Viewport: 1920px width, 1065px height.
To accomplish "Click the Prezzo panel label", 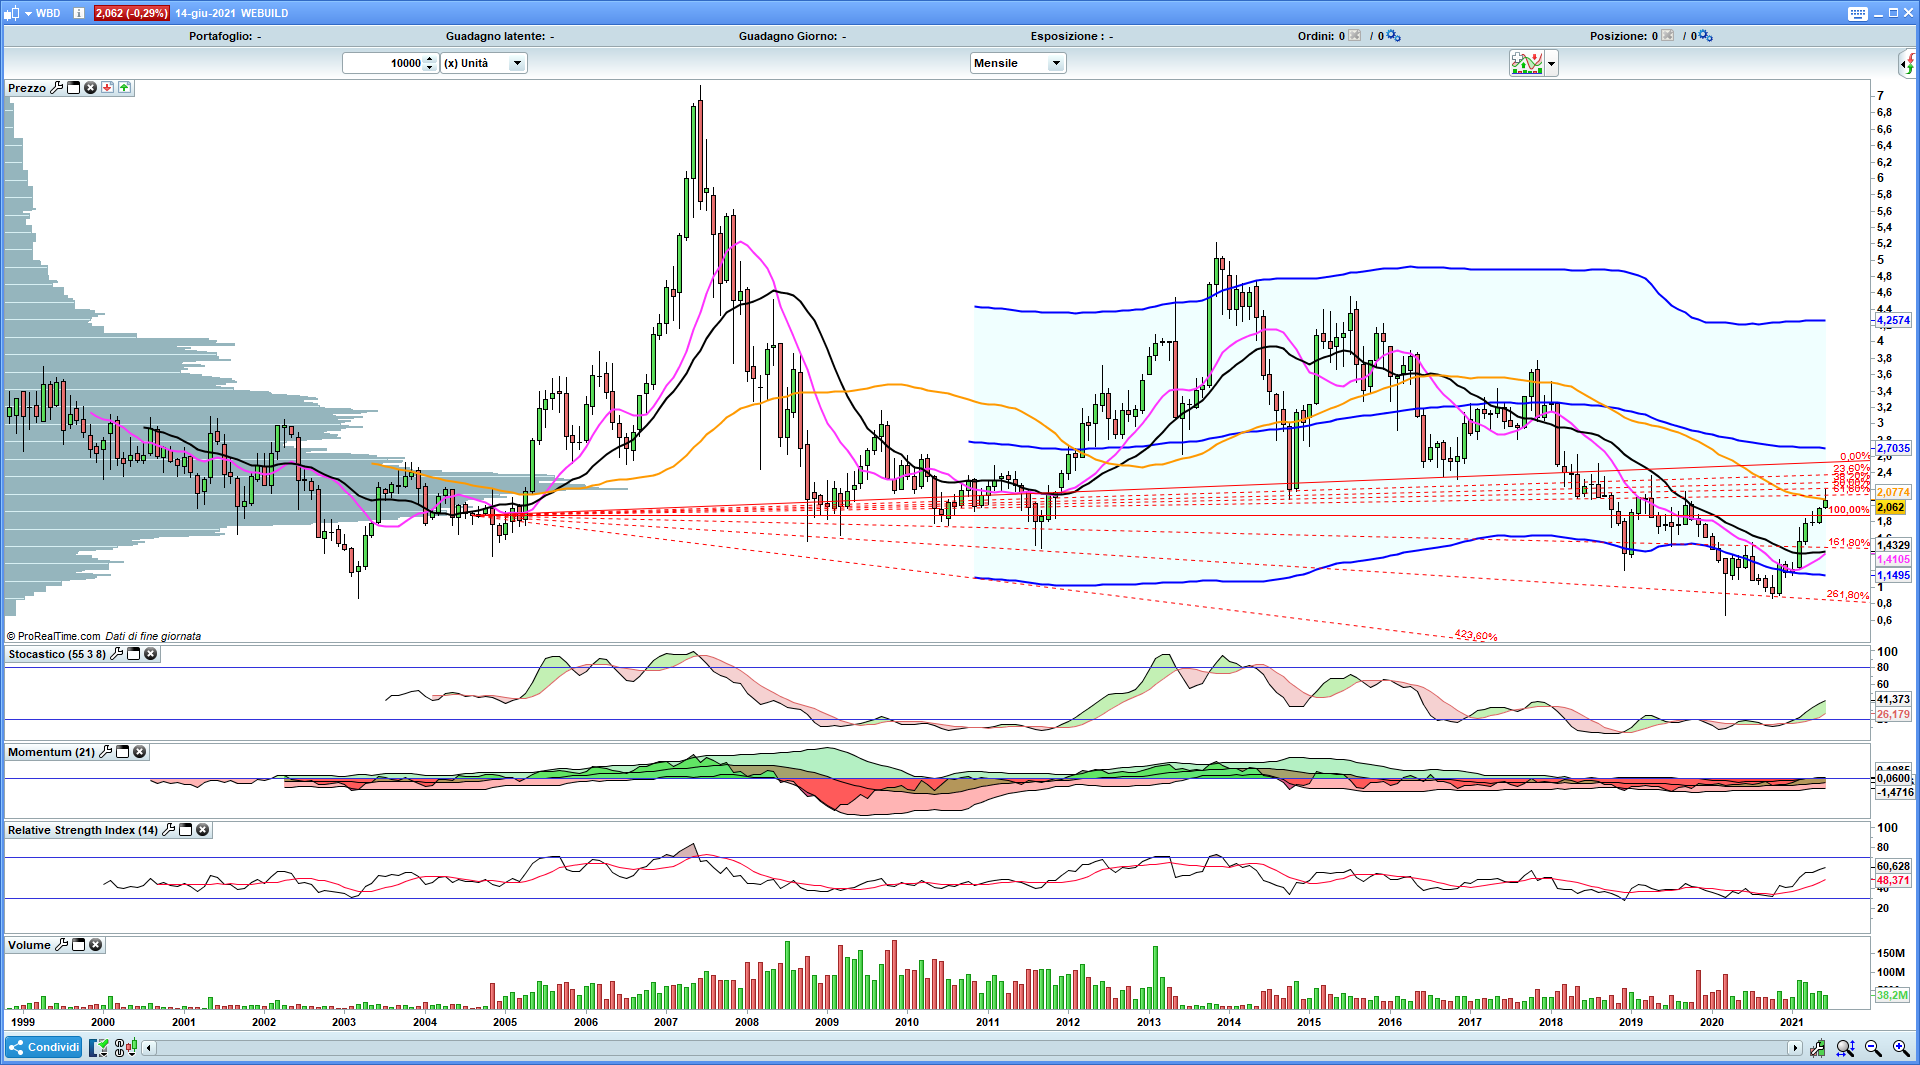I will pos(27,88).
